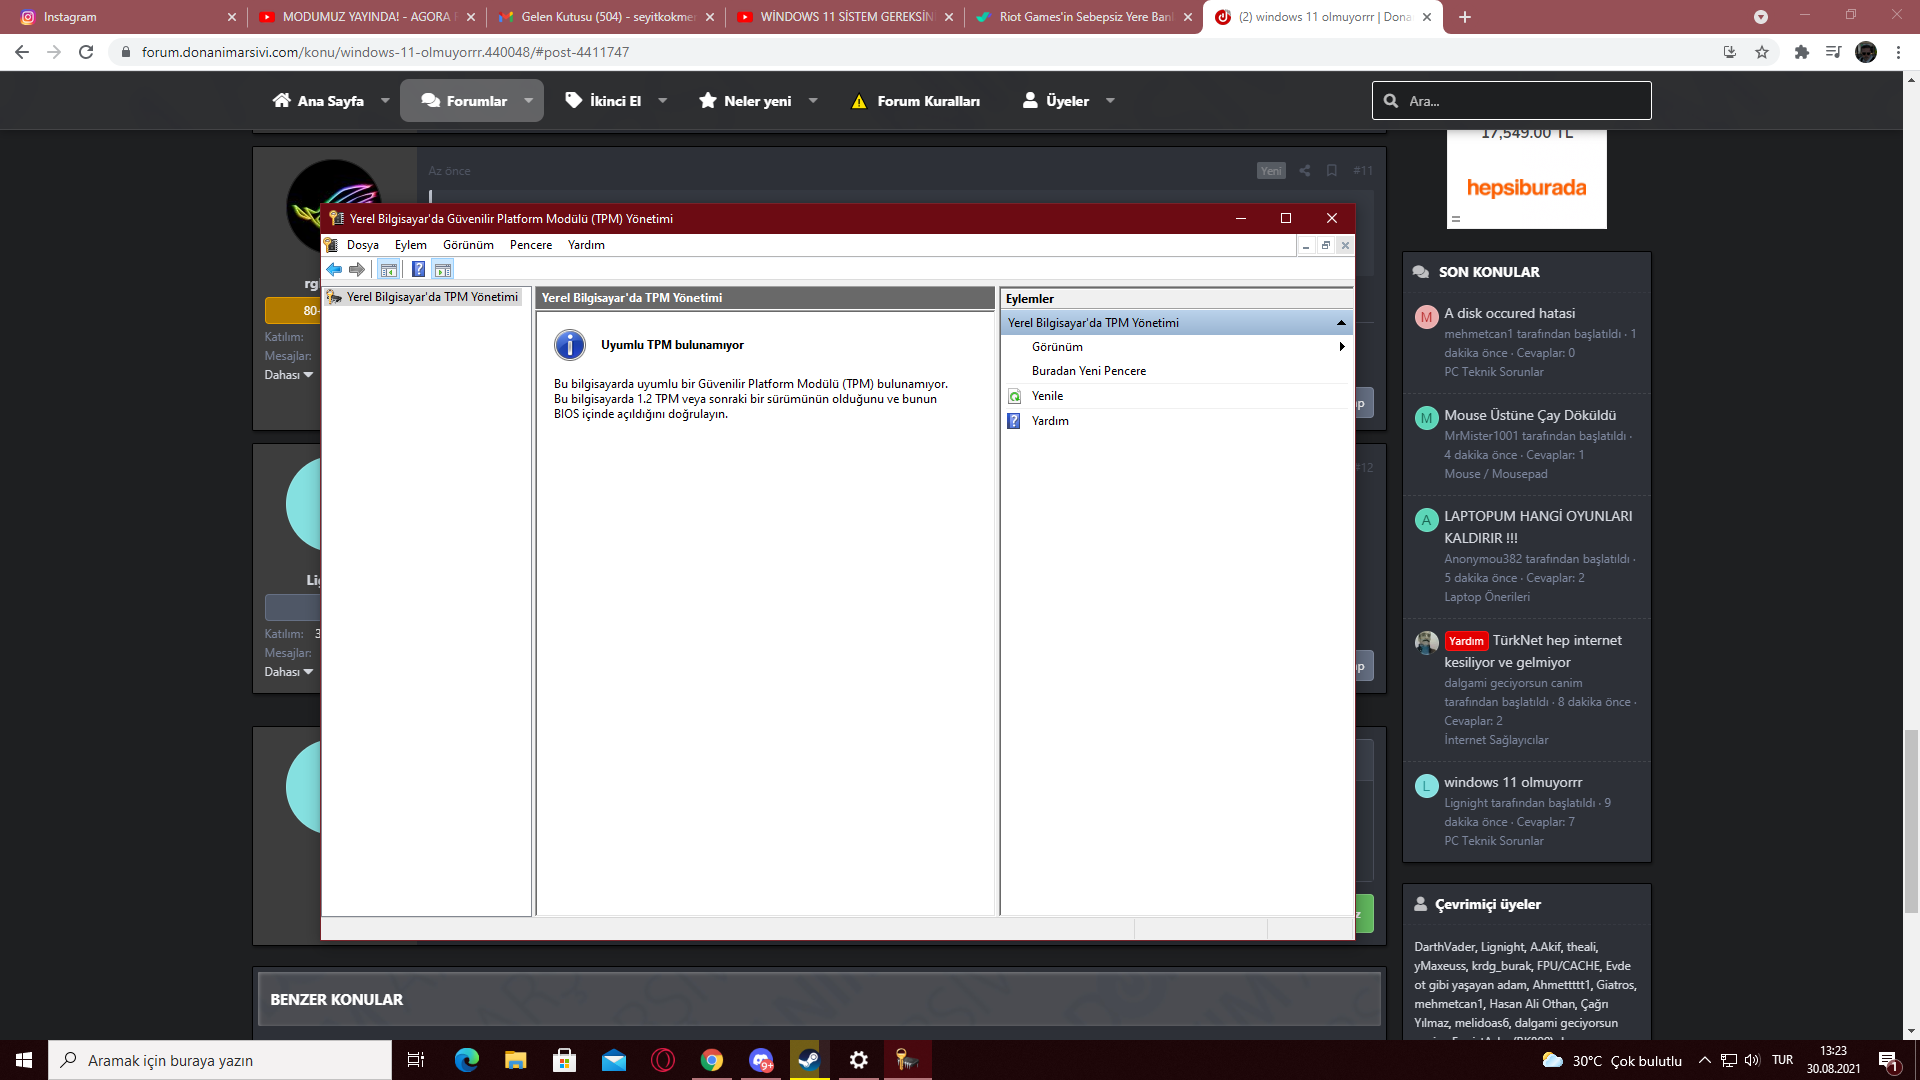
Task: Toggle the console tree pane icon
Action: 389,269
